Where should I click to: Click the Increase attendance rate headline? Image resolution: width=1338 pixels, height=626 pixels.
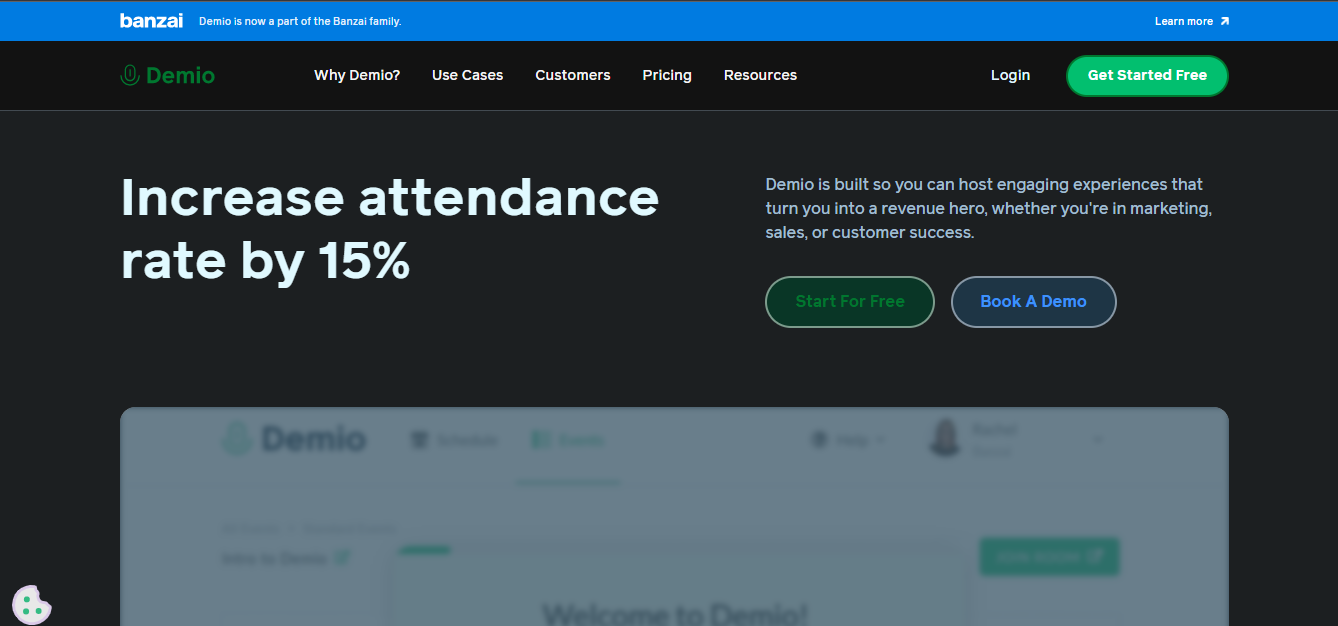(x=390, y=229)
